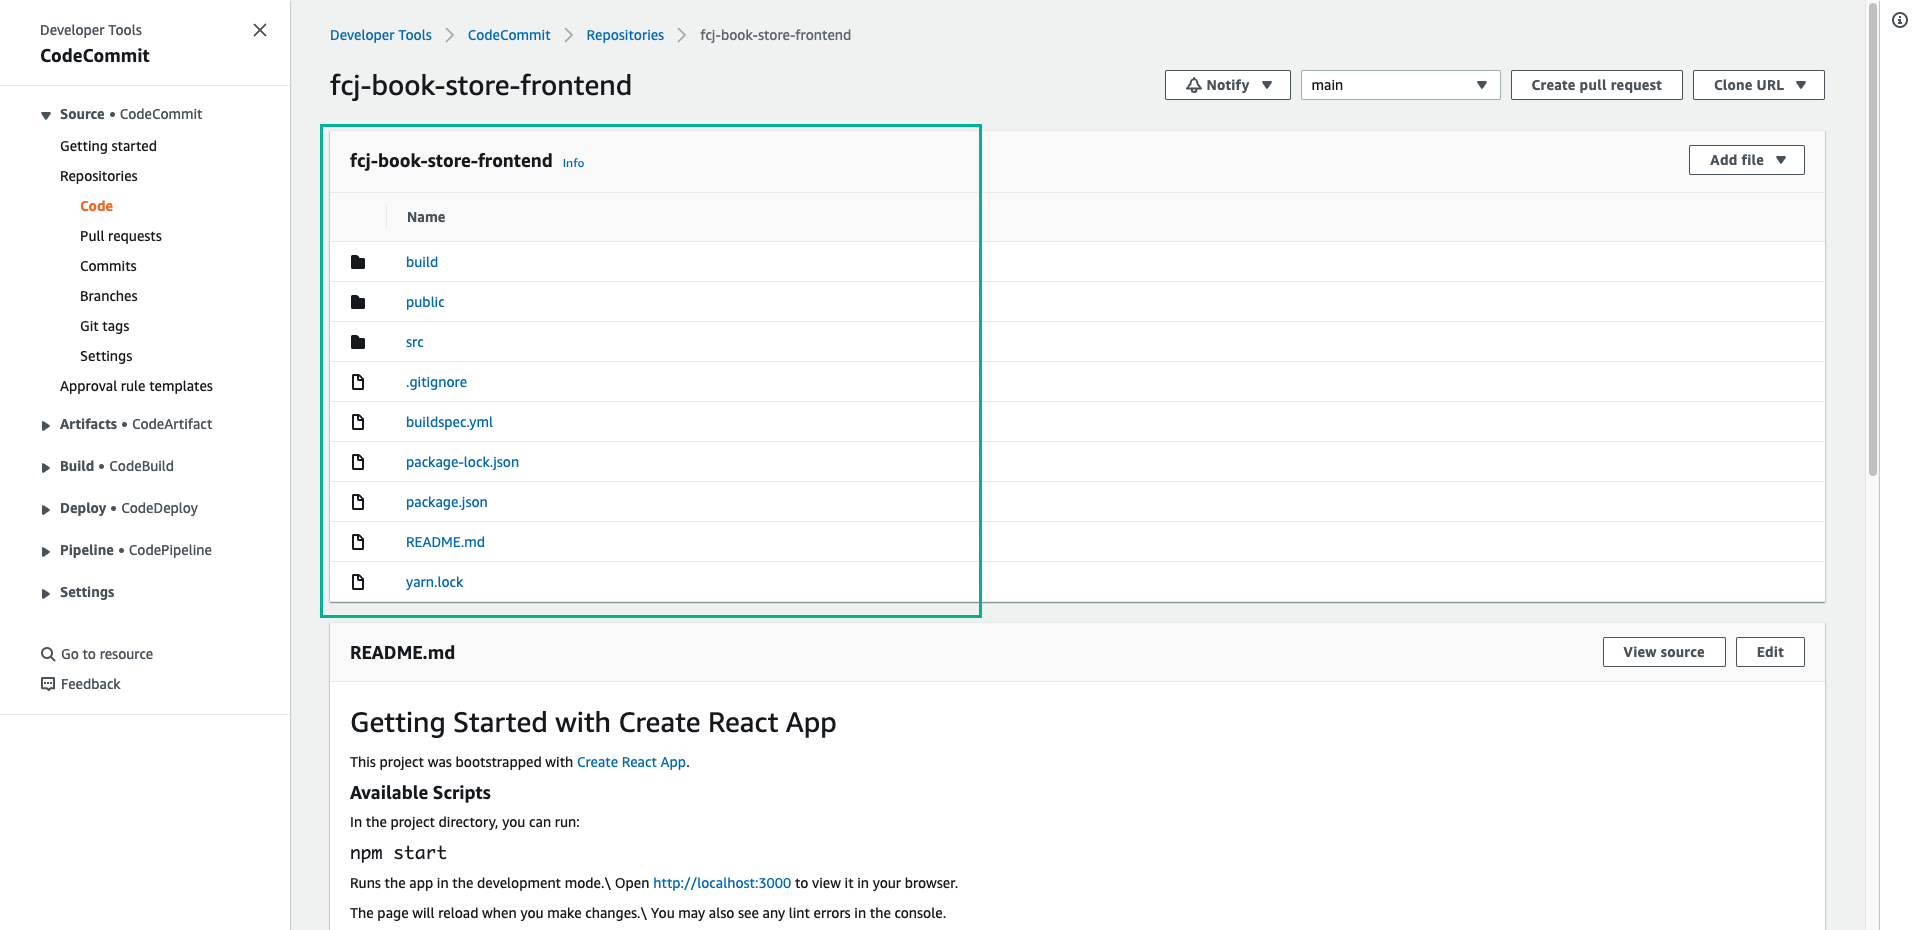1920x930 pixels.
Task: Click the folder icon beside src
Action: click(358, 342)
